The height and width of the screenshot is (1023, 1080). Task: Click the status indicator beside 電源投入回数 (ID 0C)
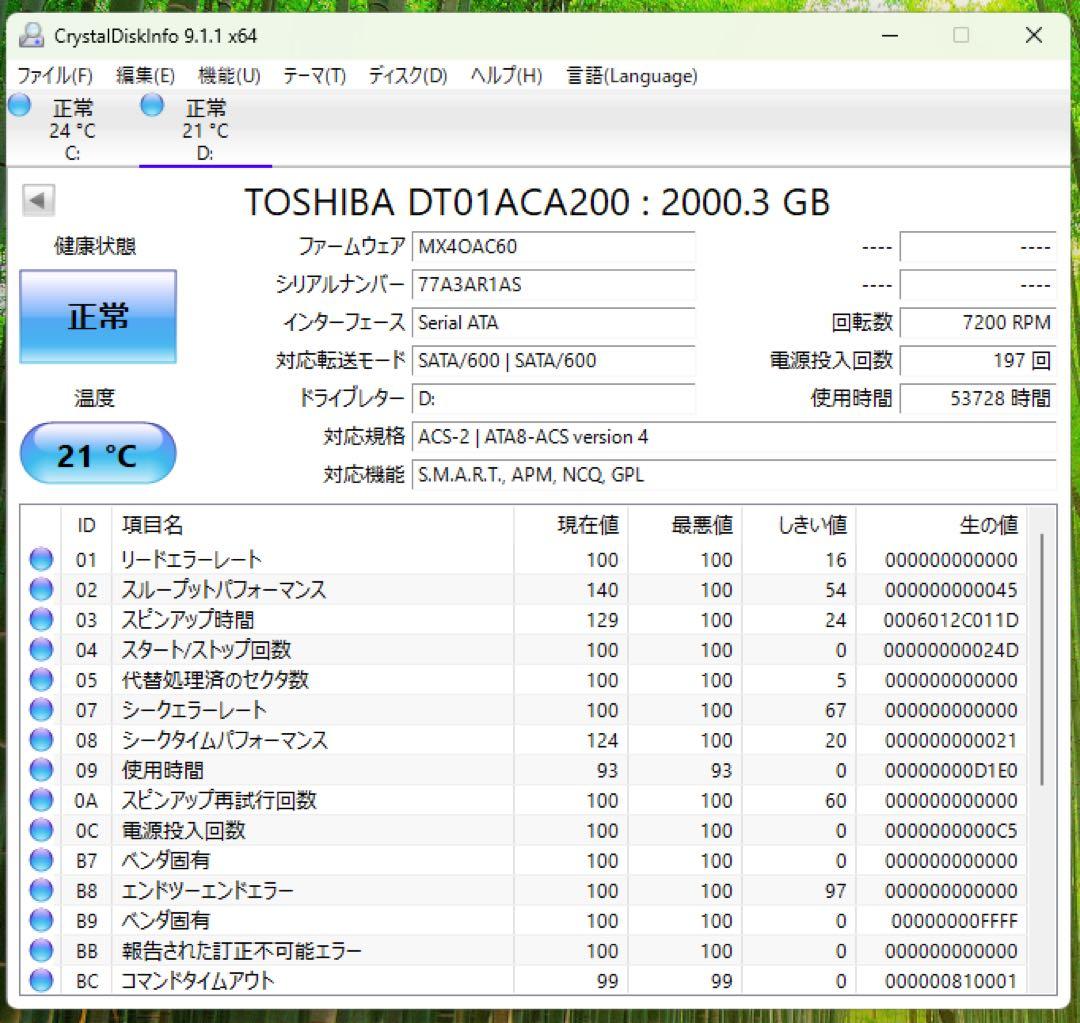pos(41,830)
